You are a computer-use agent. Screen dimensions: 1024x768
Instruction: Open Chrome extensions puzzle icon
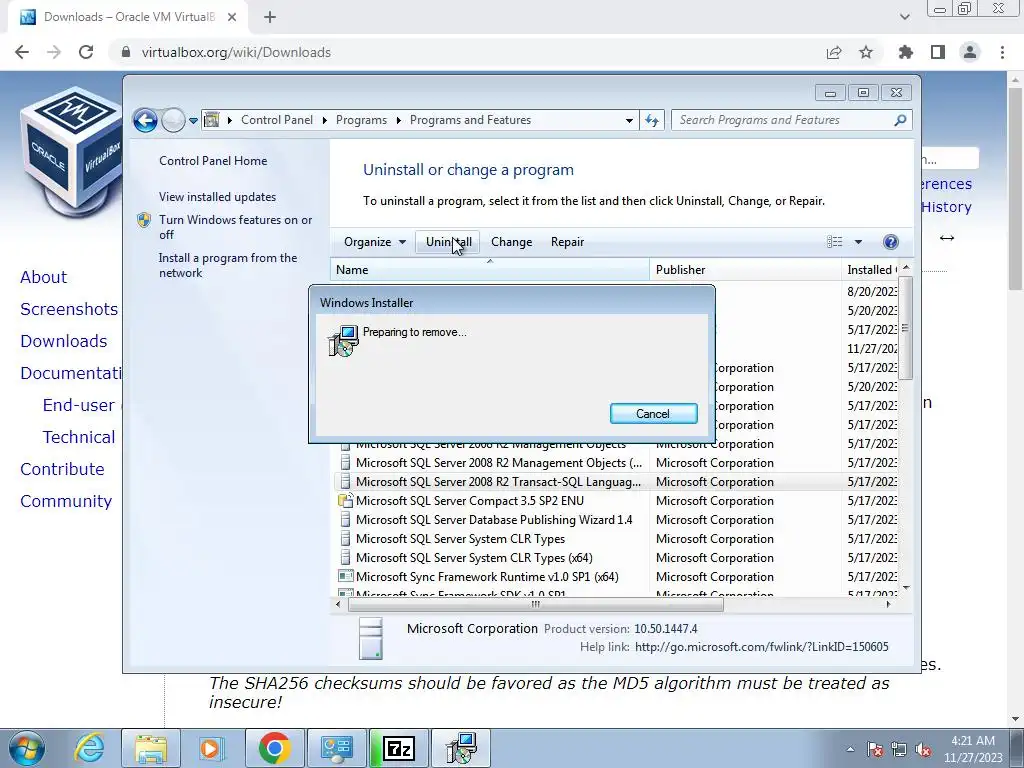[x=906, y=52]
